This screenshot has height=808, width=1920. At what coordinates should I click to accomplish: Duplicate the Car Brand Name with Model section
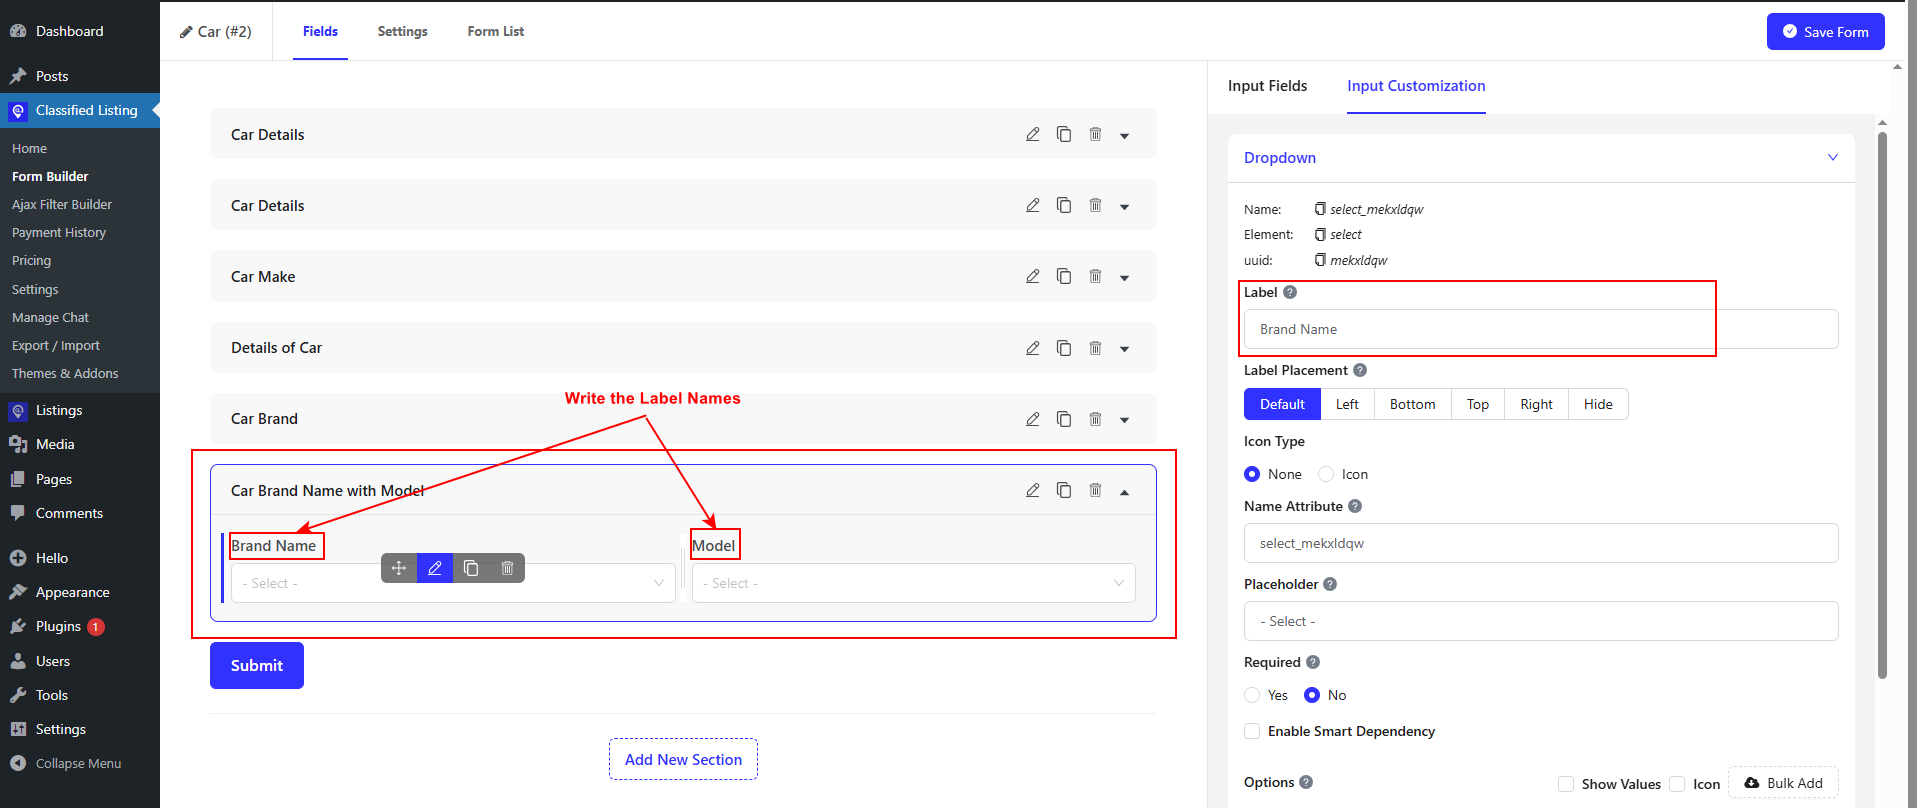click(1064, 490)
